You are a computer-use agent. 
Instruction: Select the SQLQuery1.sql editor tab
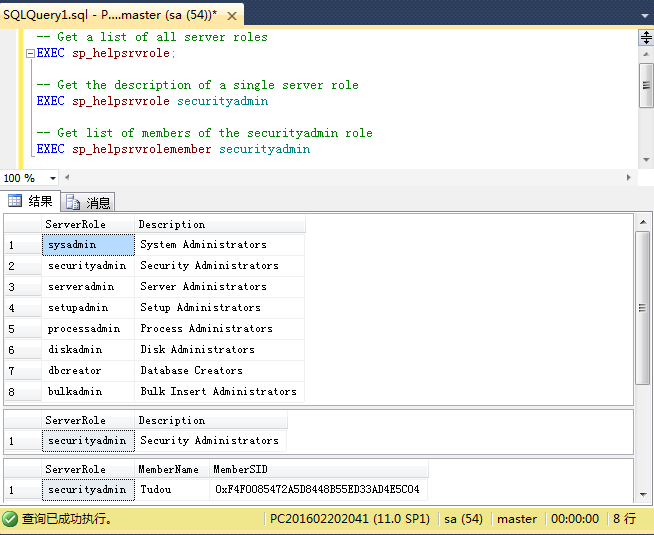click(110, 15)
